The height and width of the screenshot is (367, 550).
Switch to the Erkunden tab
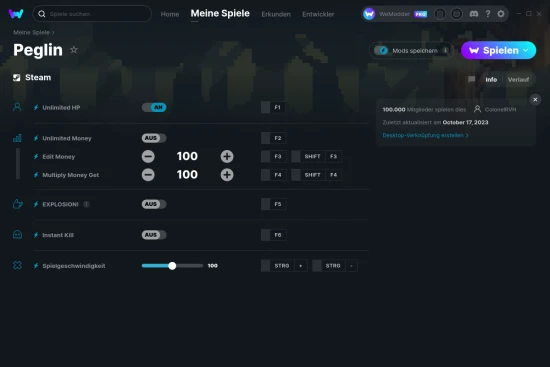point(276,14)
